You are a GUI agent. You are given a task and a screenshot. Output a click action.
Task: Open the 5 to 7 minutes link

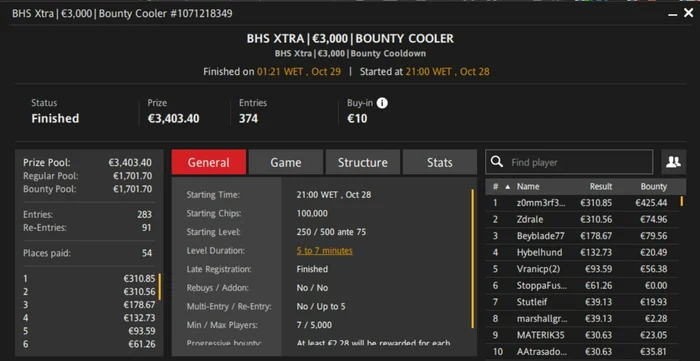pos(325,251)
